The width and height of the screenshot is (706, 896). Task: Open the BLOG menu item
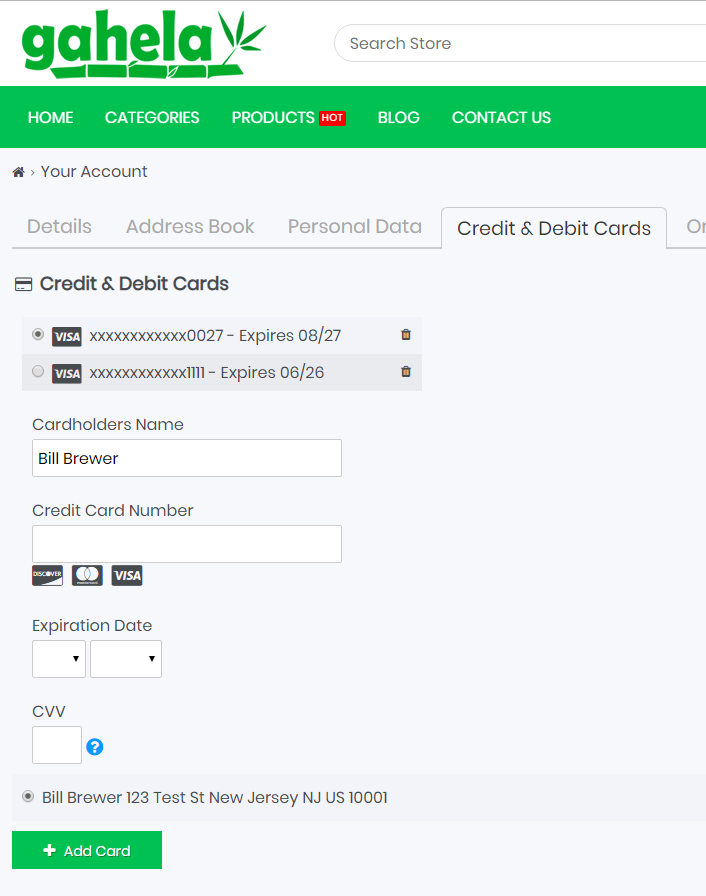click(399, 118)
